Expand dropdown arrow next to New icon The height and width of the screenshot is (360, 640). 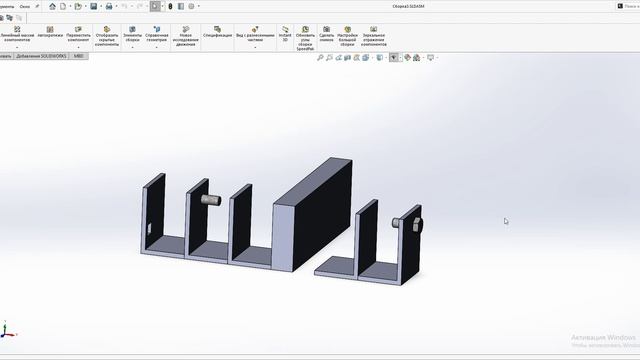point(70,6)
